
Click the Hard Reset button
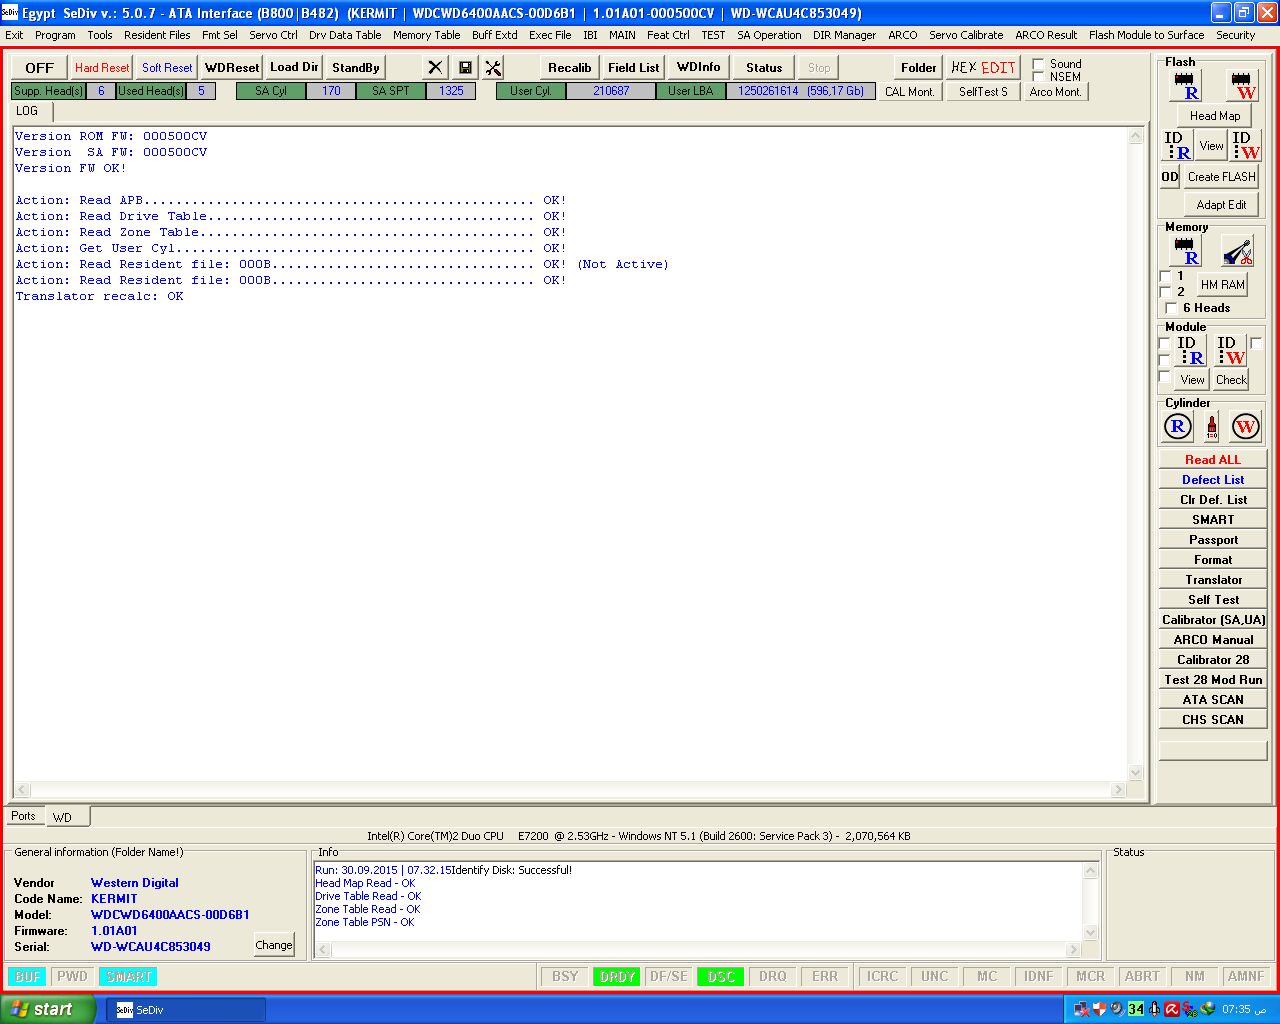click(x=102, y=68)
